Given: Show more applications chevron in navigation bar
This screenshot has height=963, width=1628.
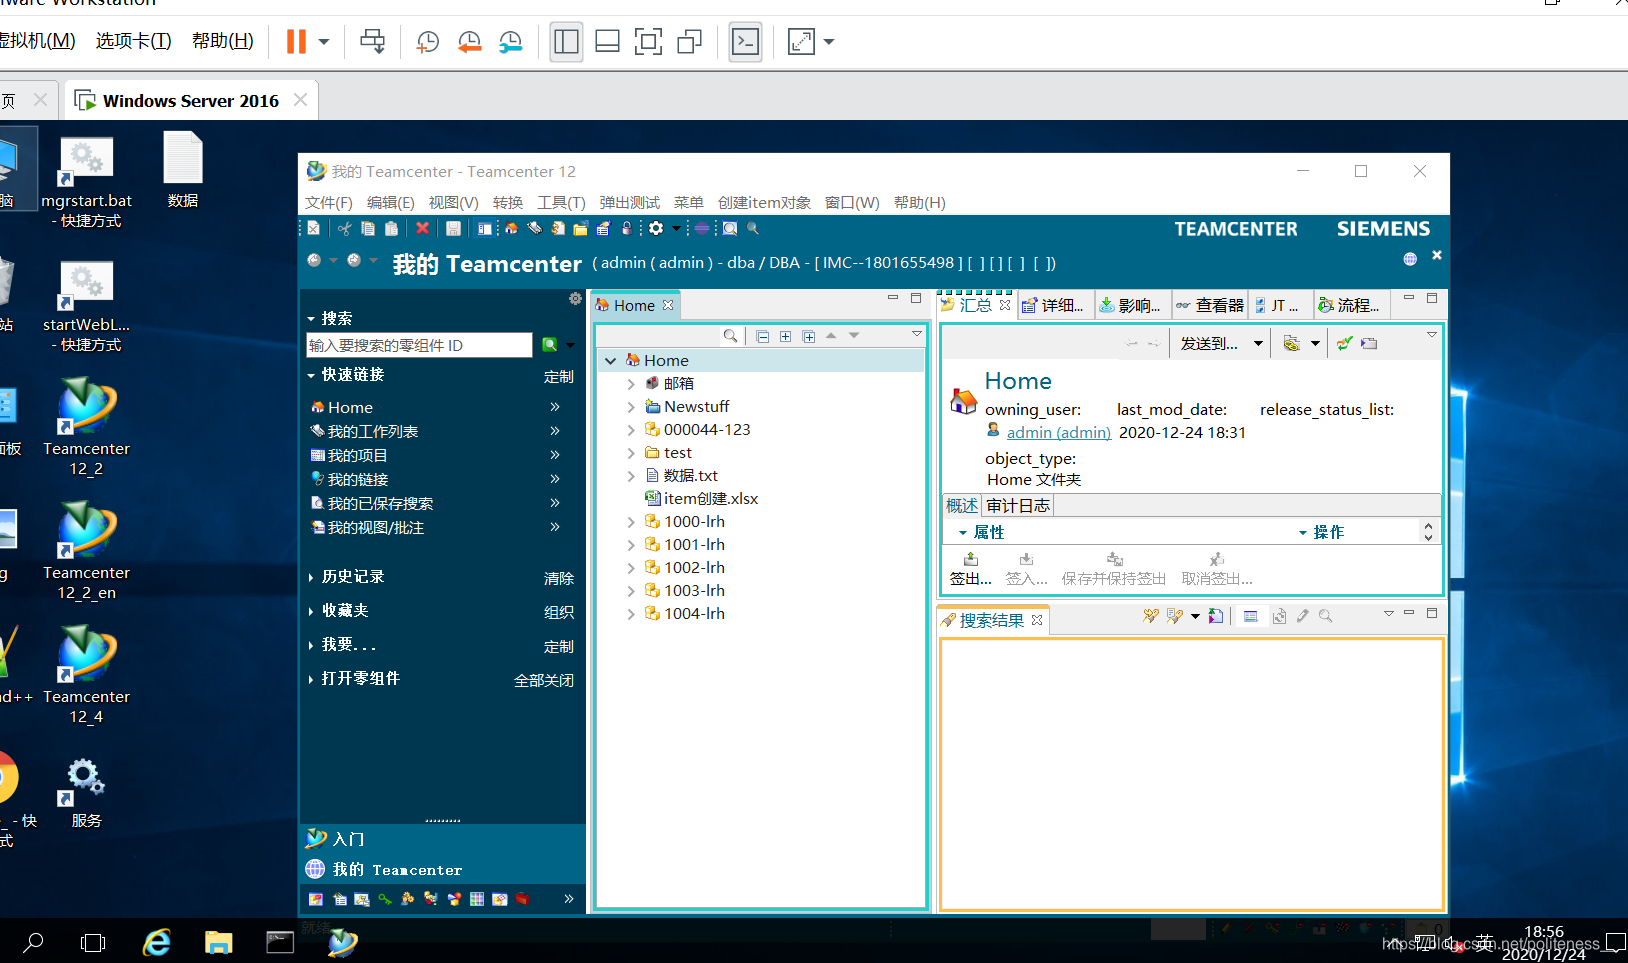Looking at the screenshot, I should (x=569, y=899).
